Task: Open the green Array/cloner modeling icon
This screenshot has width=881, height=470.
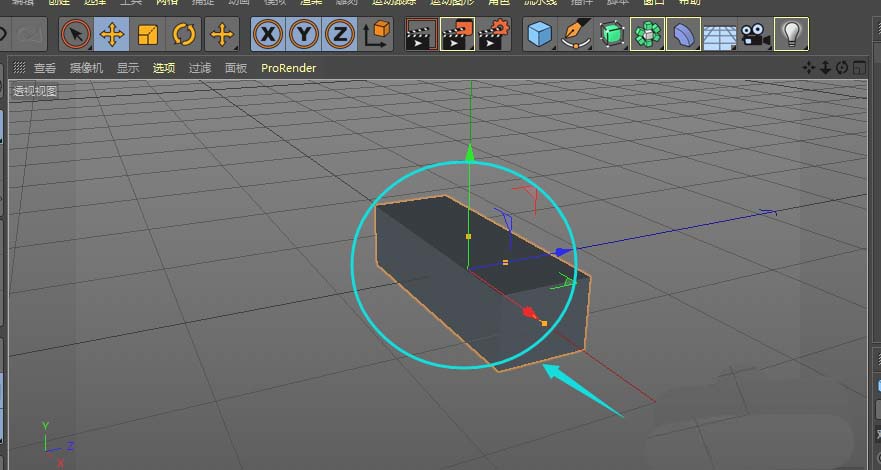Action: tap(647, 34)
